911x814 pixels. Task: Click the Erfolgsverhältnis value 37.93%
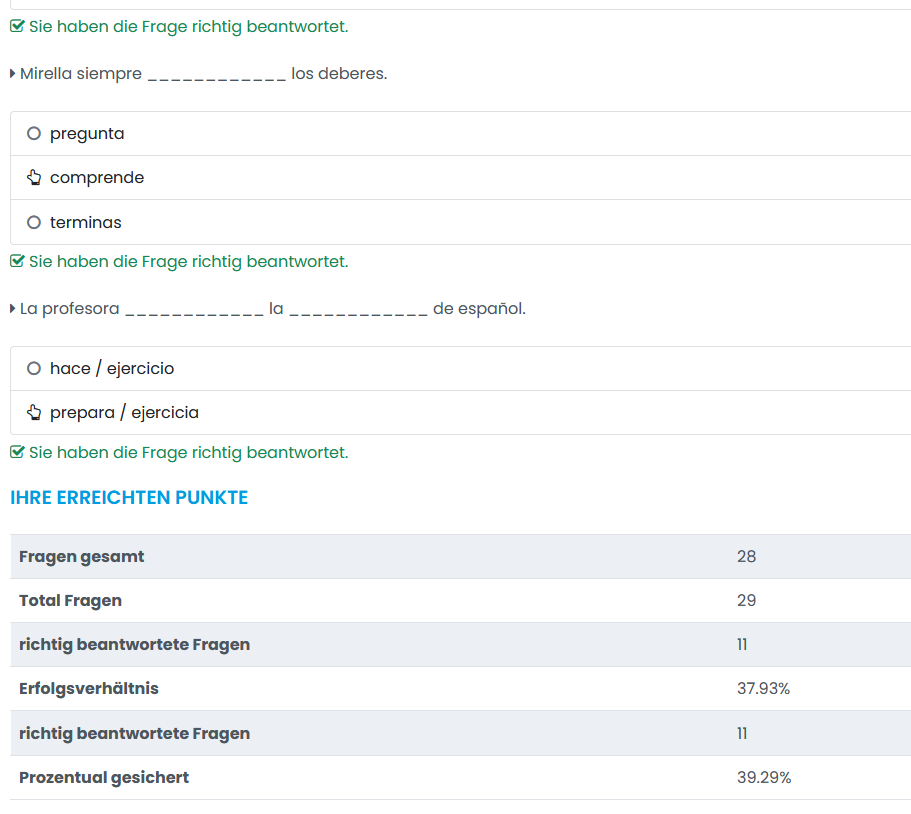pyautogui.click(x=763, y=689)
